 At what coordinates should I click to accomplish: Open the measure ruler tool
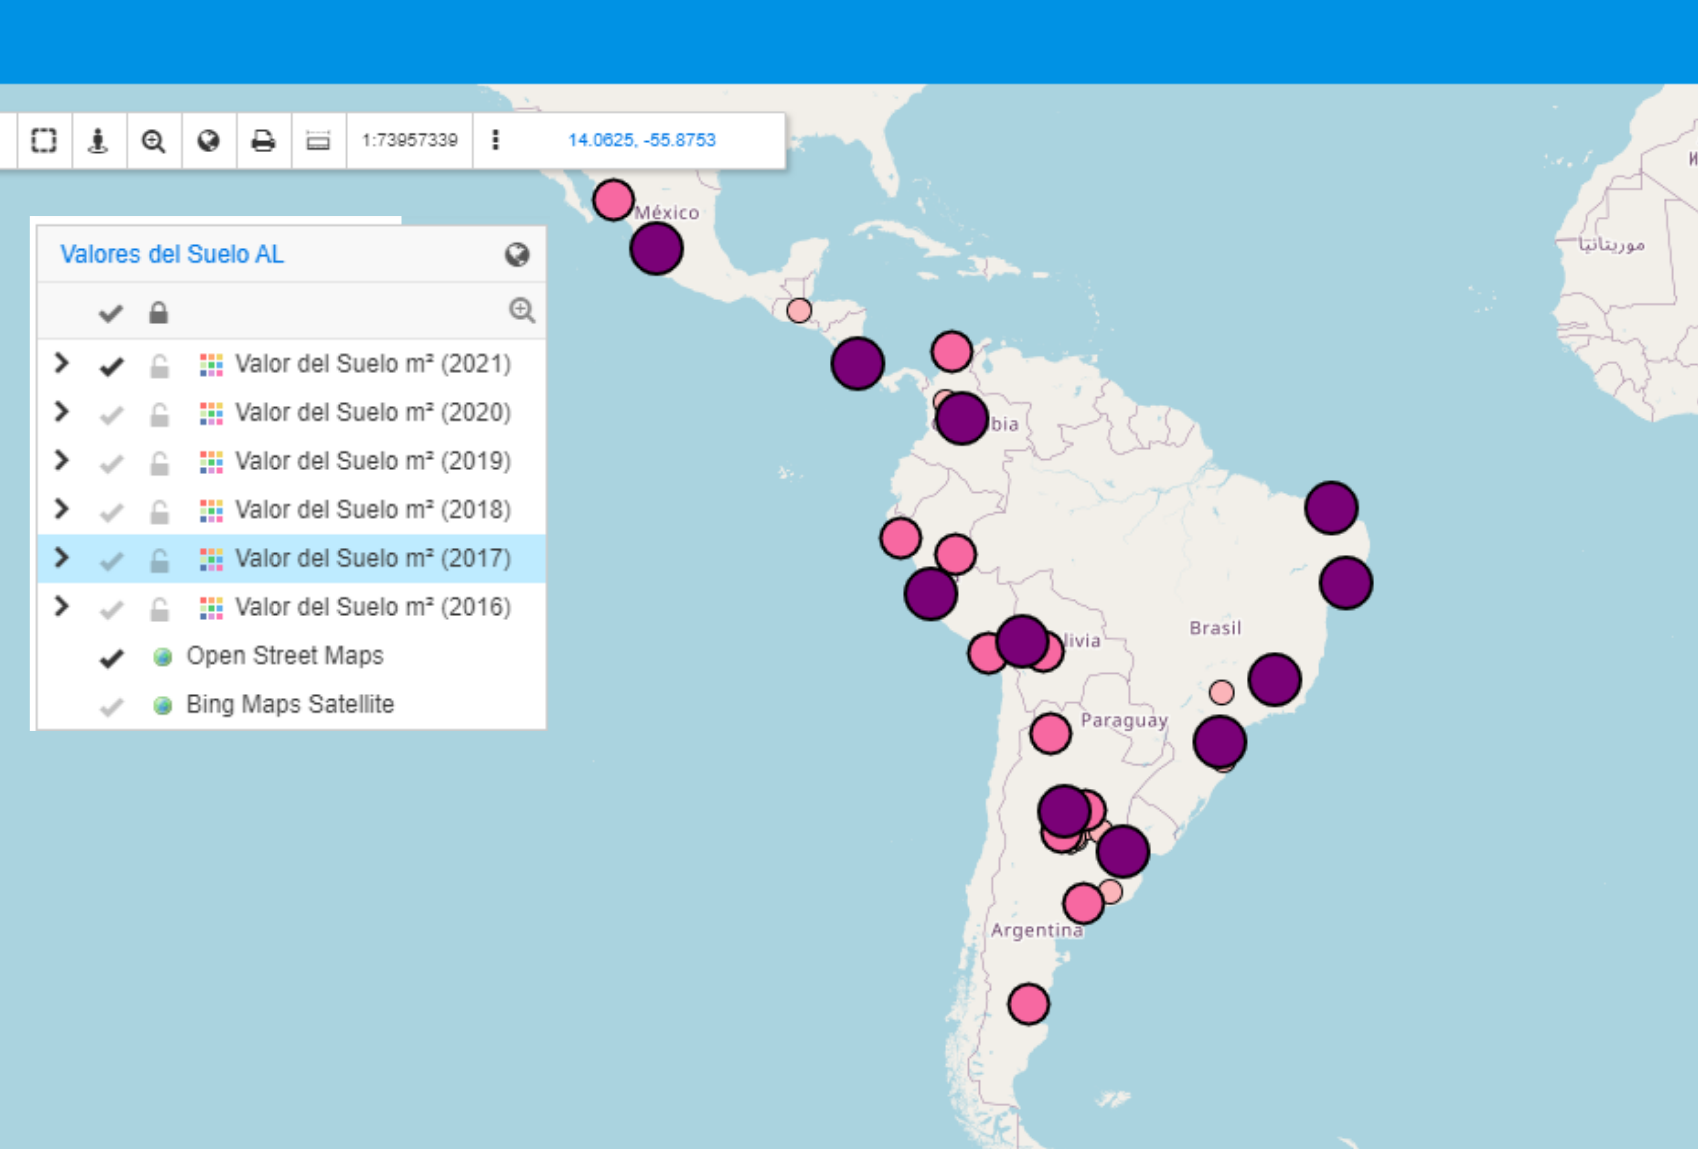(x=318, y=140)
